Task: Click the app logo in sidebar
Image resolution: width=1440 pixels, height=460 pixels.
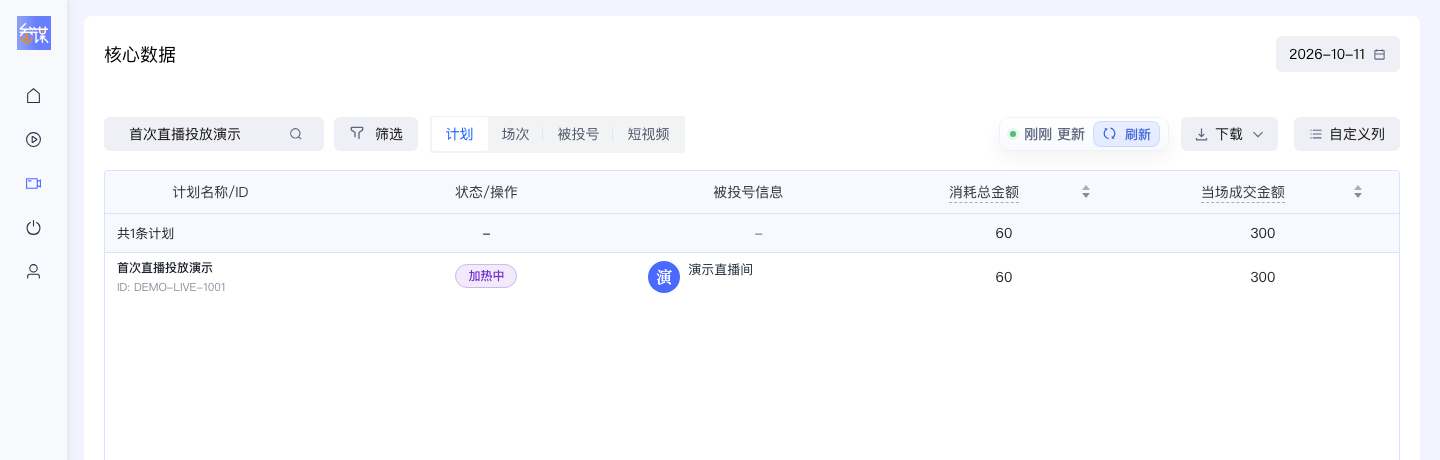Action: click(x=34, y=33)
